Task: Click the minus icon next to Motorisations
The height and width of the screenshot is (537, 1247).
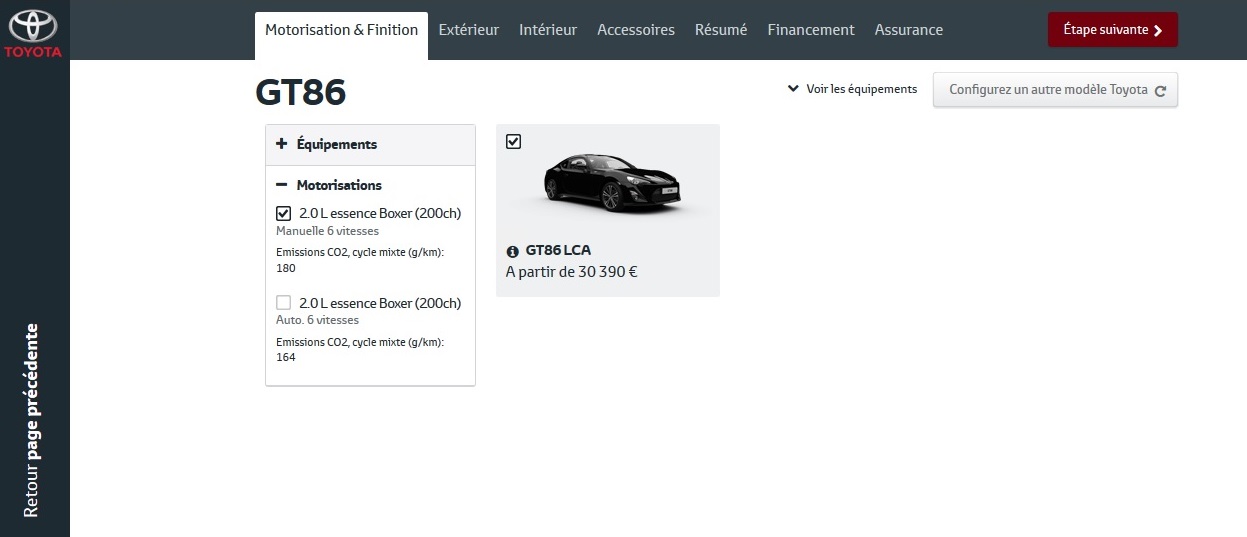Action: pyautogui.click(x=282, y=185)
